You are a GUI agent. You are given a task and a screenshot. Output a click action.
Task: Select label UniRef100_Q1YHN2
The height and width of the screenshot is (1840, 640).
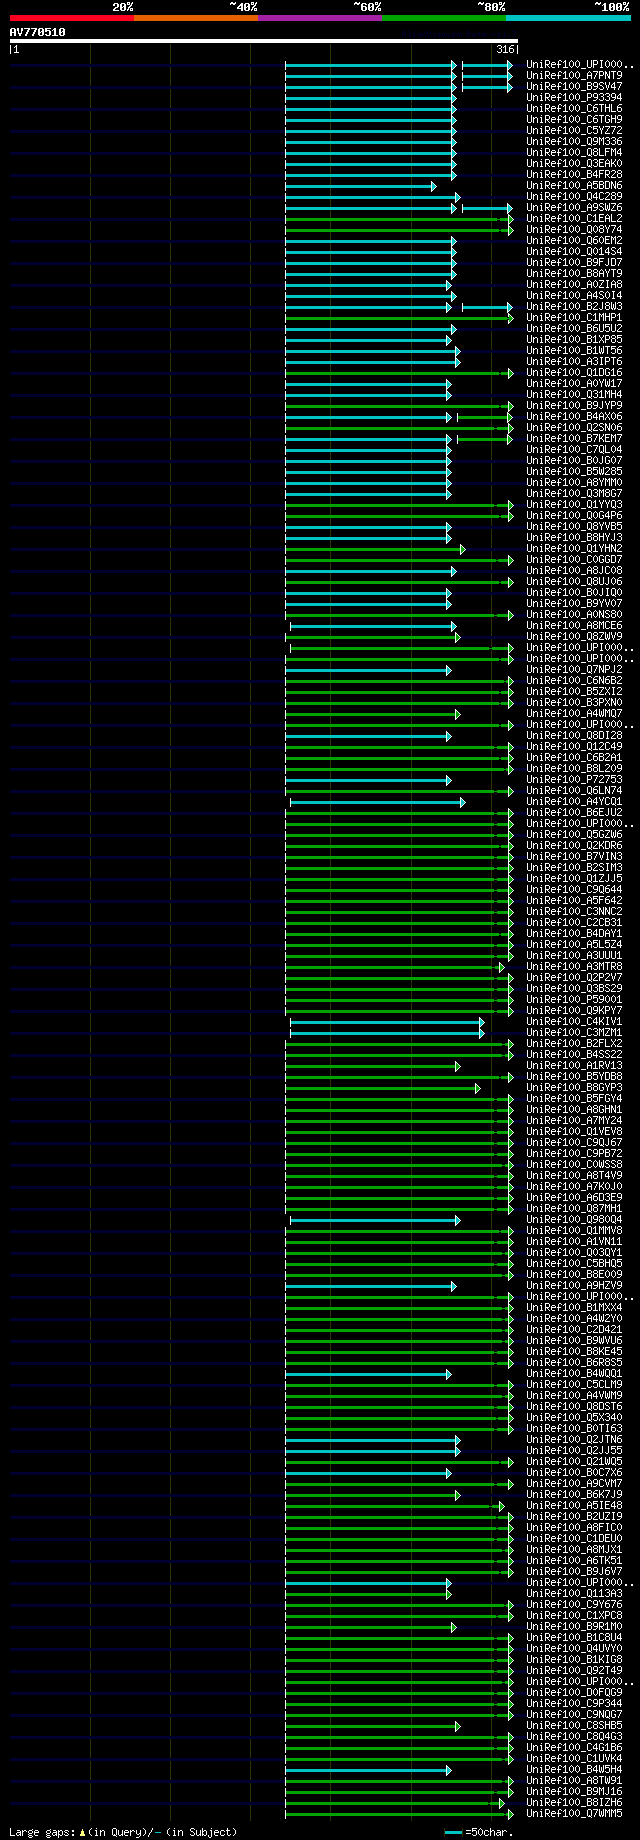click(x=574, y=549)
